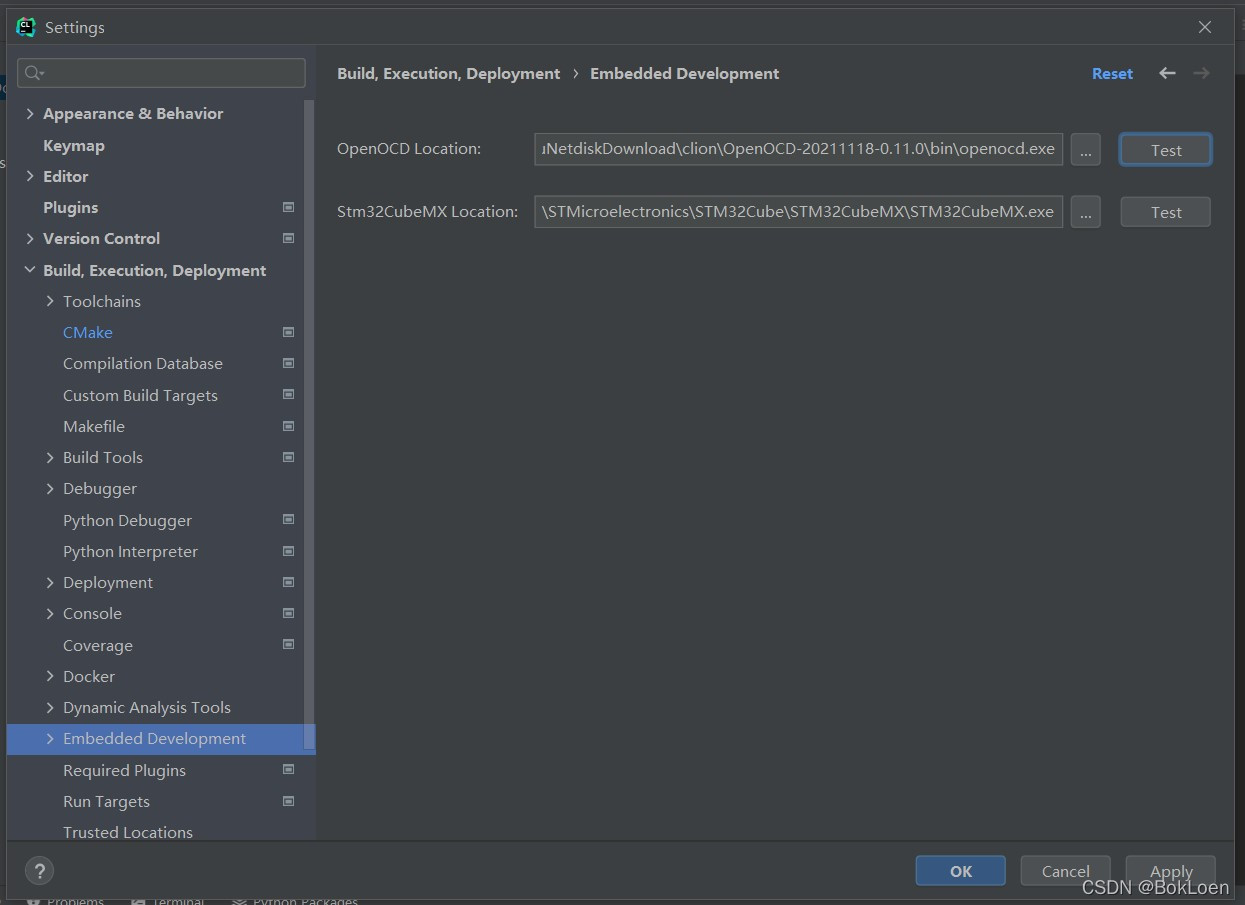Focus the settings search field
Screen dimensions: 1245x905
[x=162, y=73]
